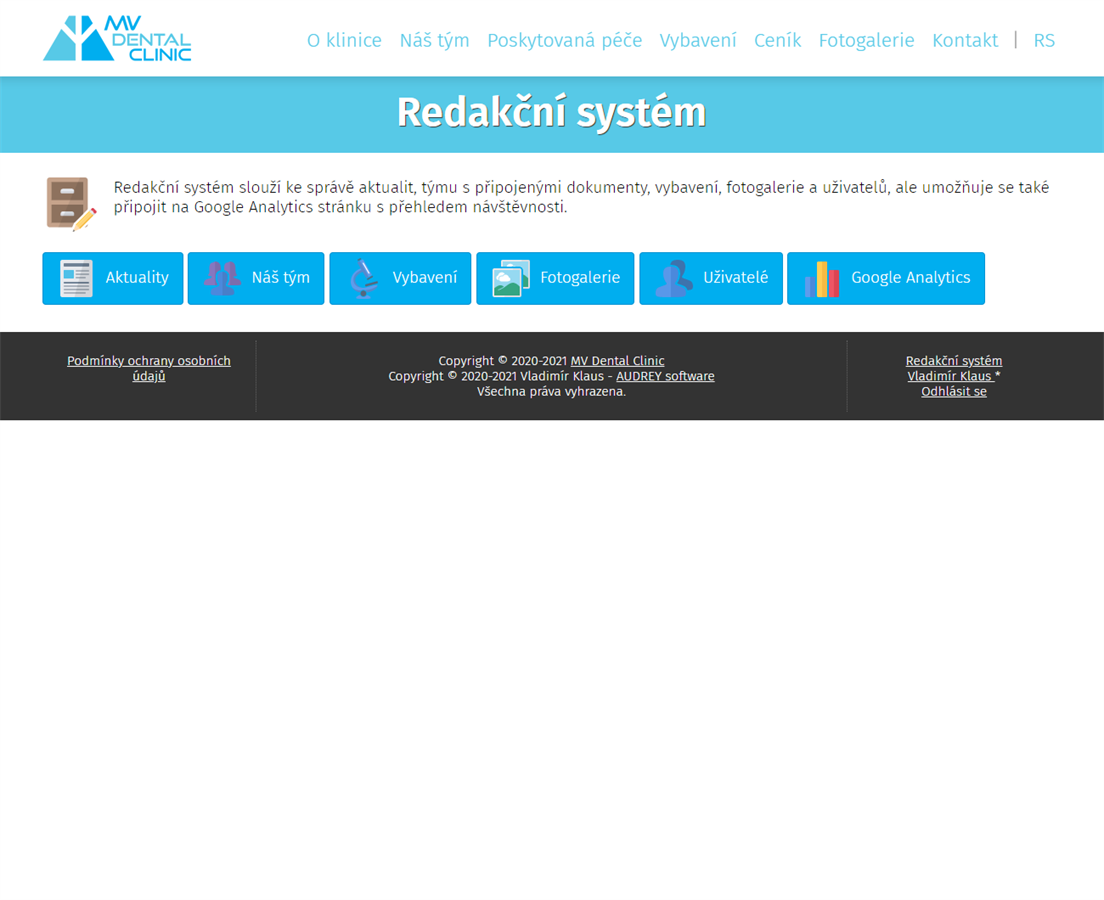The image size is (1104, 900).
Task: Open the O klinice menu item
Action: [x=344, y=40]
